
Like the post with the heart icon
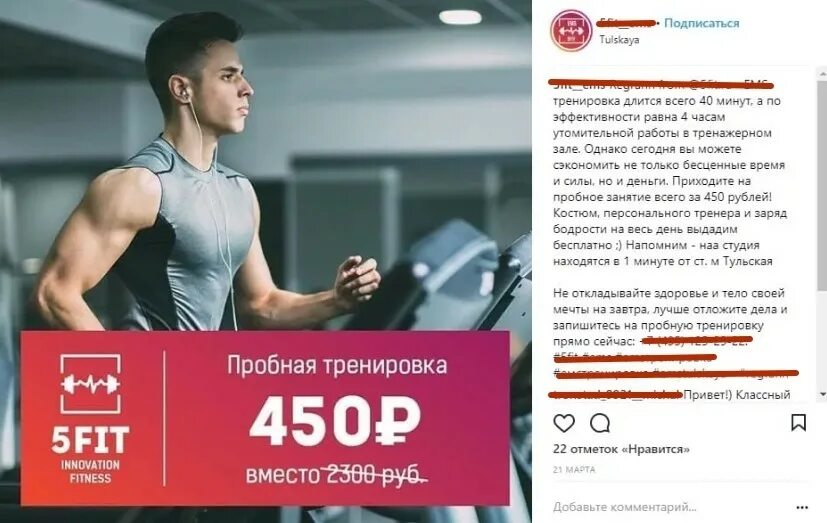[564, 423]
